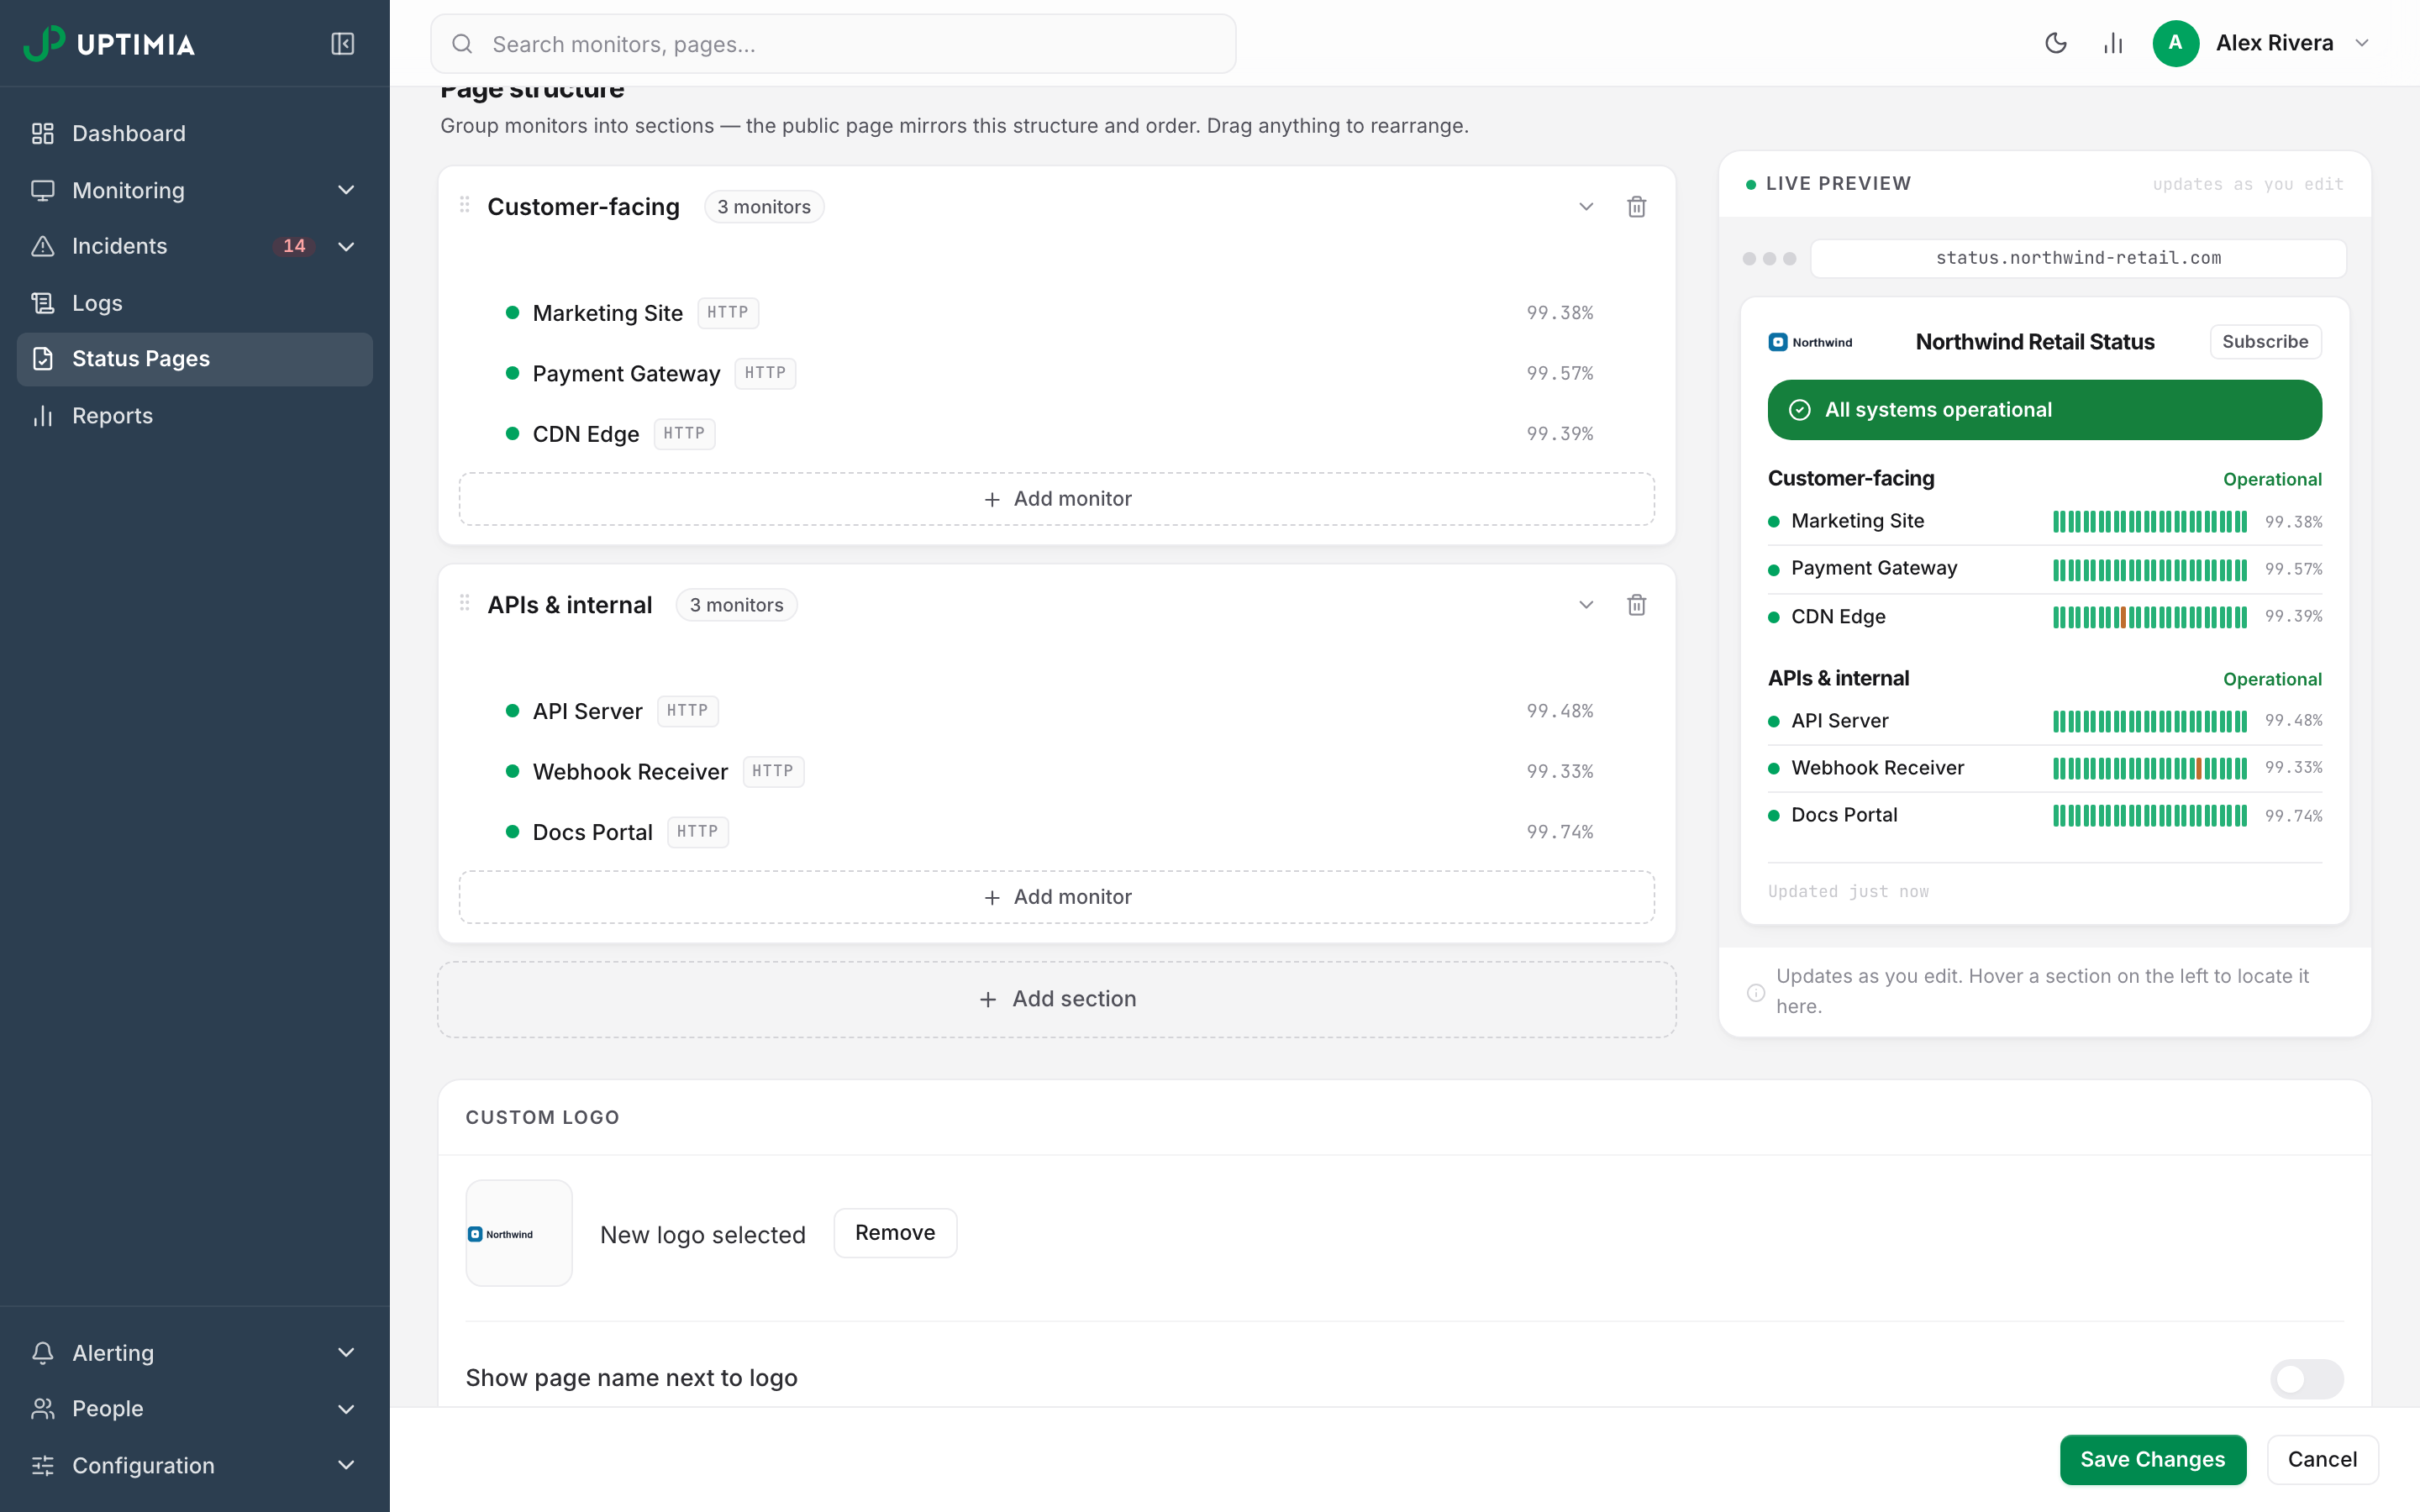Collapse the APIs & internal section chevron

pyautogui.click(x=1586, y=605)
